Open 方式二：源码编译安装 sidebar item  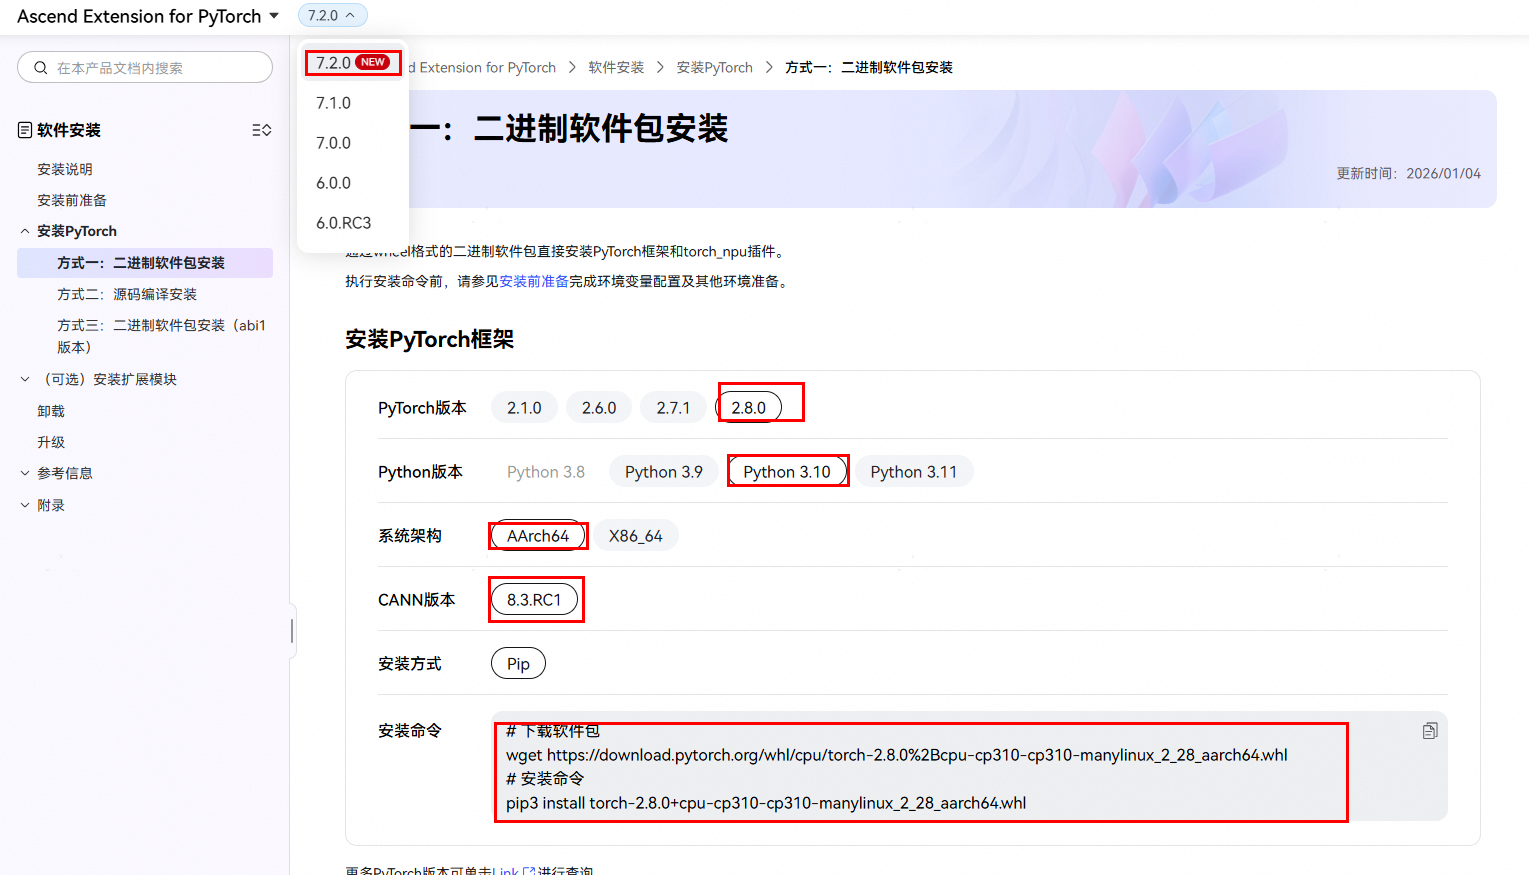pos(127,294)
